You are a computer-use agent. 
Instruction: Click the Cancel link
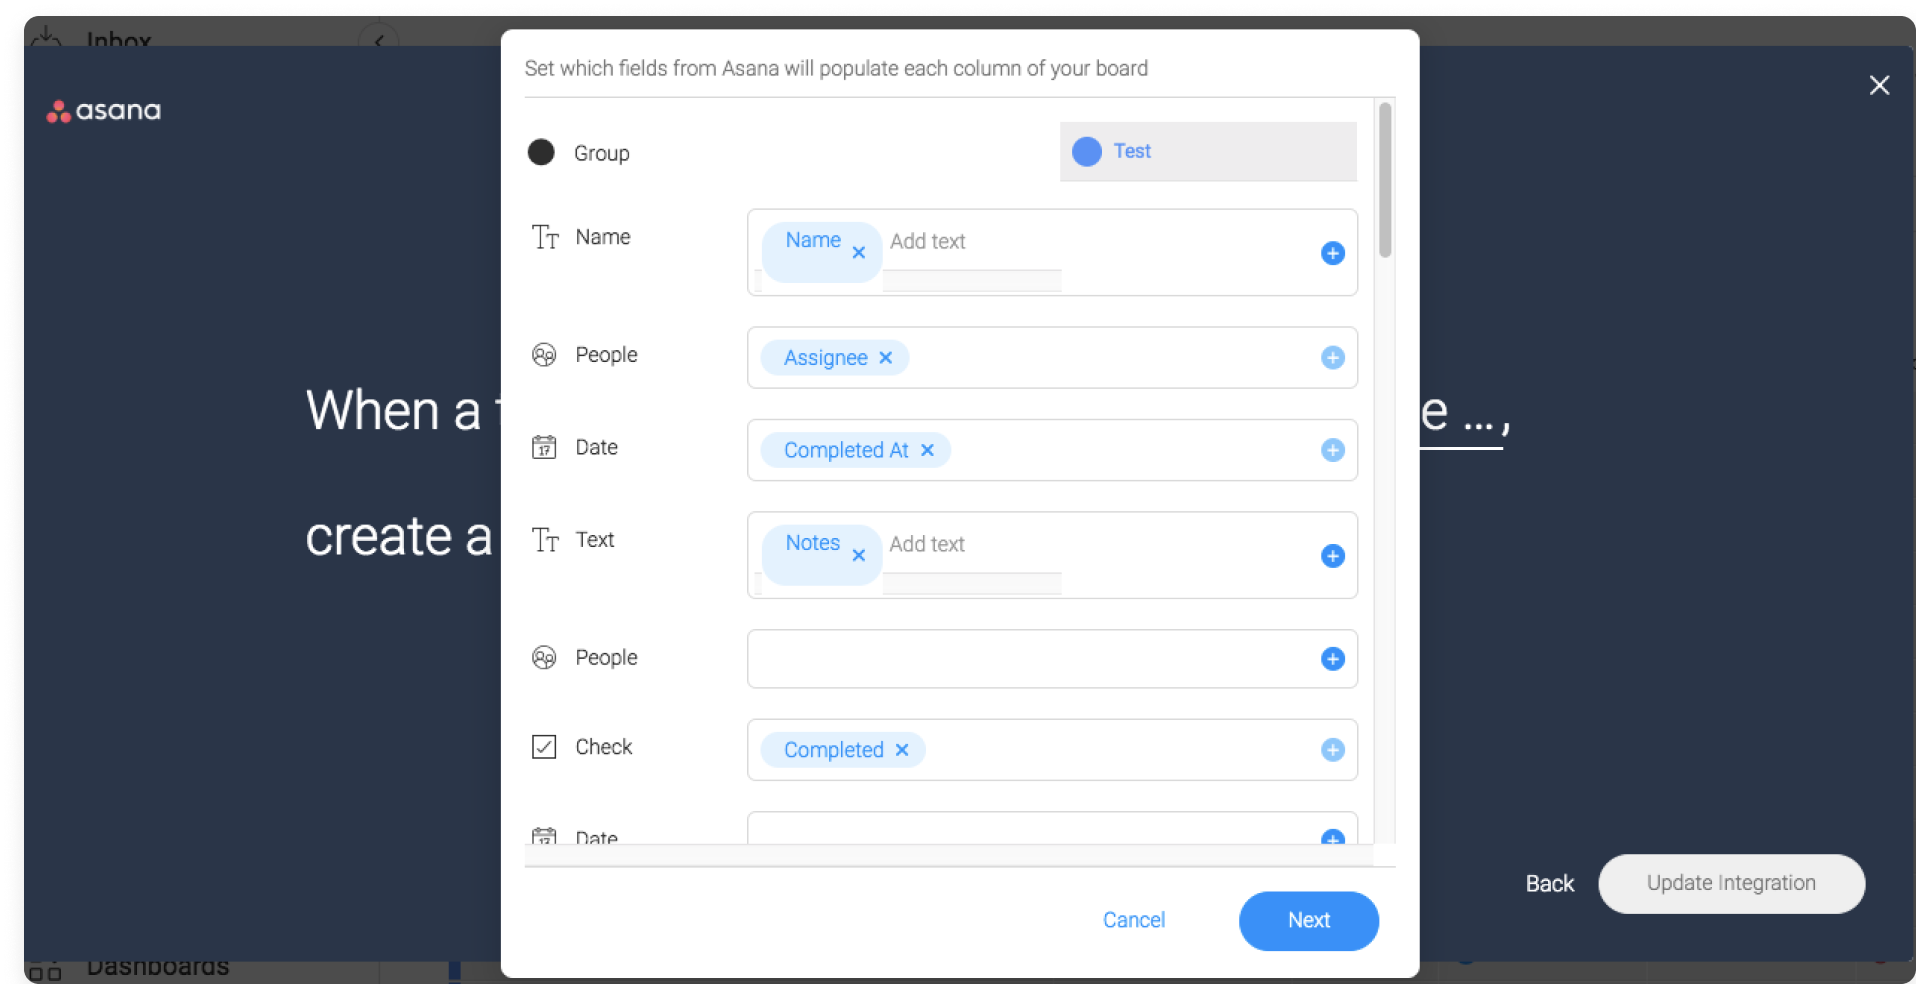pyautogui.click(x=1134, y=920)
